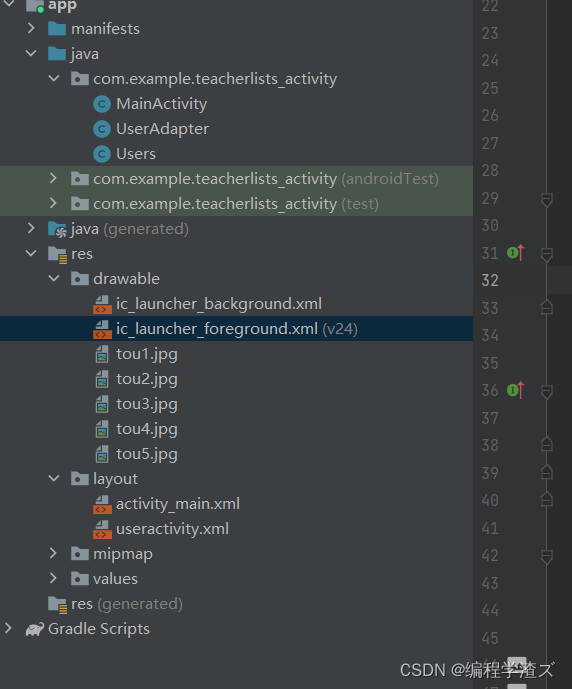Click the res (generated) folder icon
572x689 pixels.
pyautogui.click(x=58, y=605)
